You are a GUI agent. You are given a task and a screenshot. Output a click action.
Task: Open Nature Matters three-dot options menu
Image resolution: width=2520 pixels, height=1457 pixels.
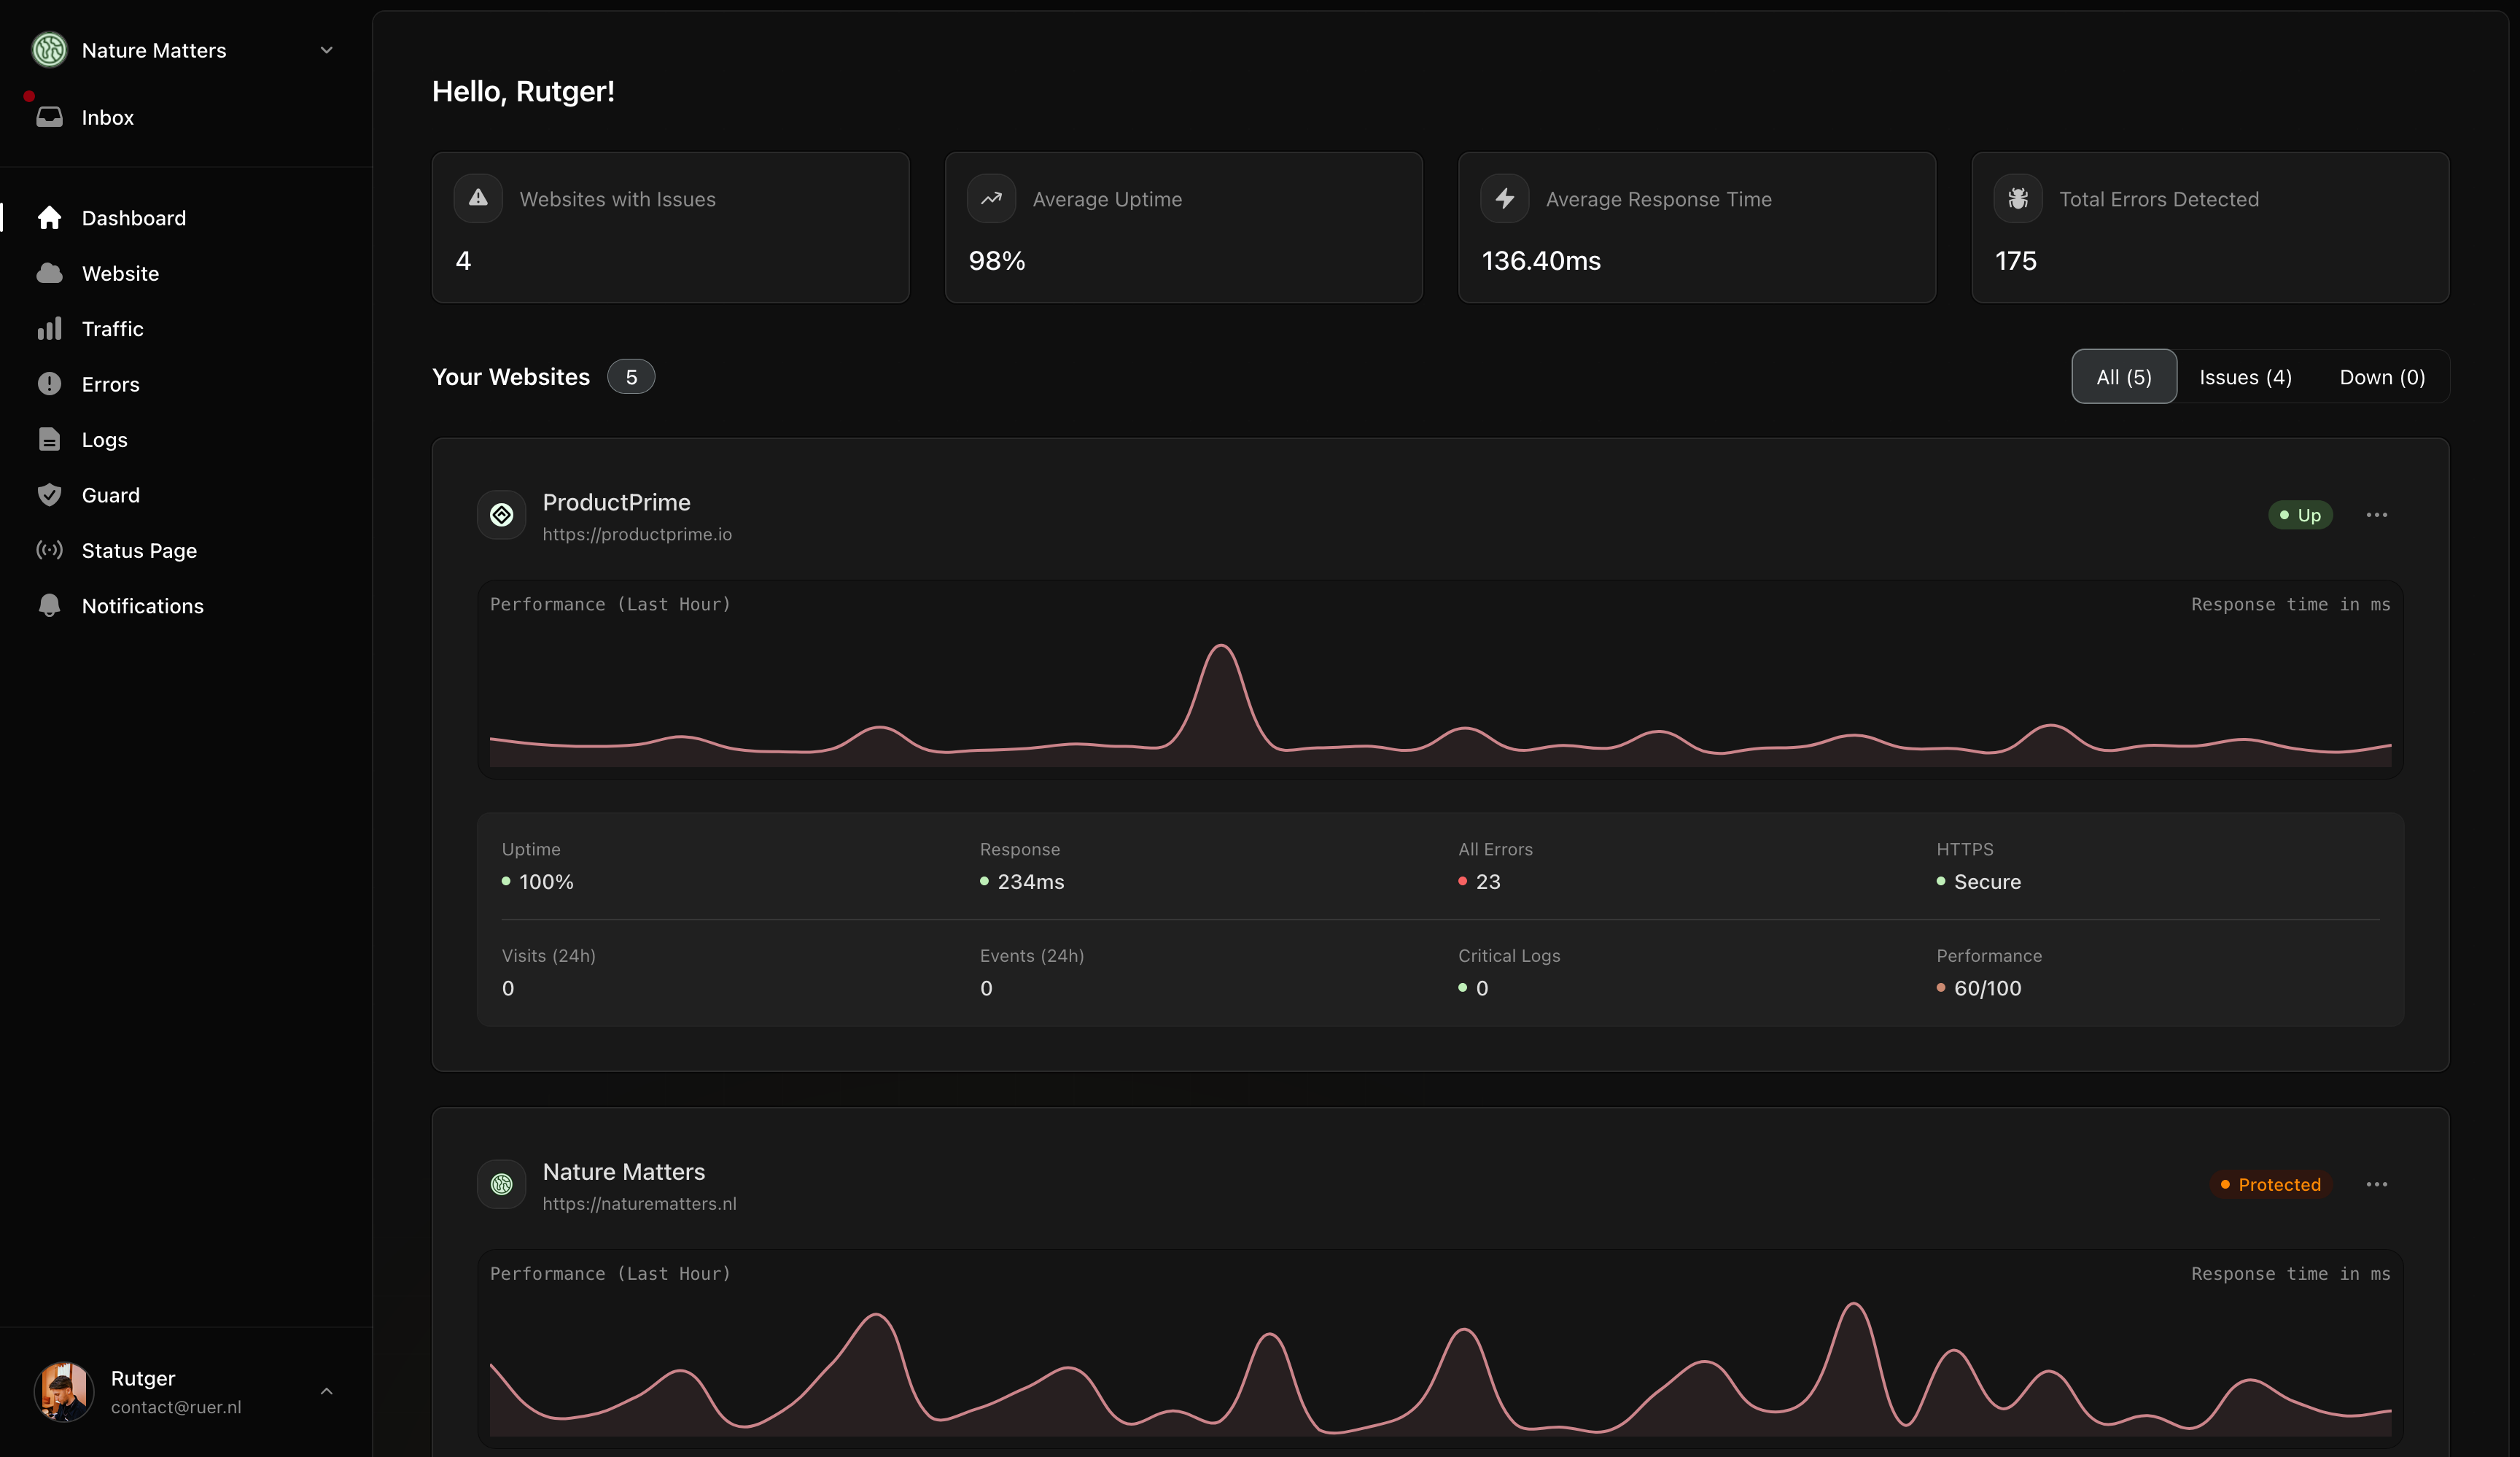(x=2376, y=1184)
